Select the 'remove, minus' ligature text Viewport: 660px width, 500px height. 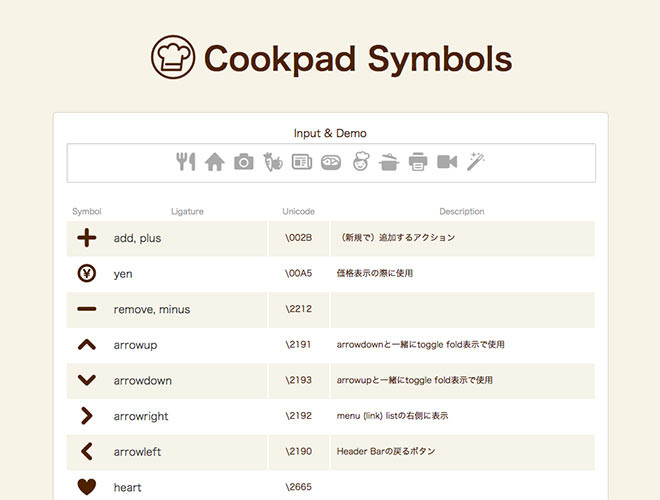tap(152, 309)
